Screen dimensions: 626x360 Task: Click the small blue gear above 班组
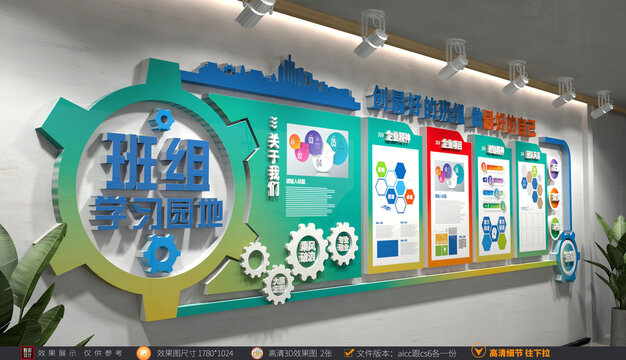tap(161, 119)
